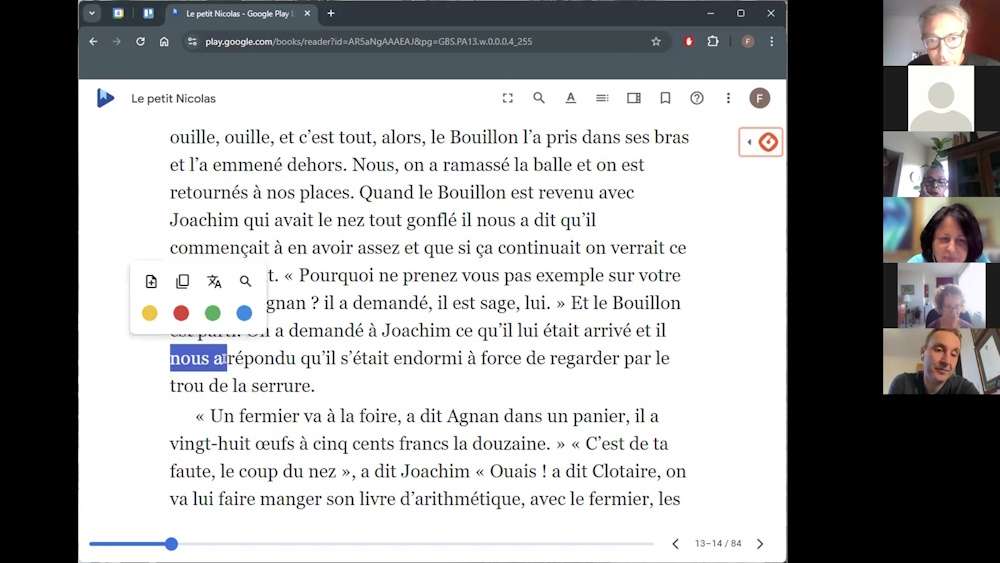Highlight selection in red
The image size is (1000, 563).
pos(181,313)
